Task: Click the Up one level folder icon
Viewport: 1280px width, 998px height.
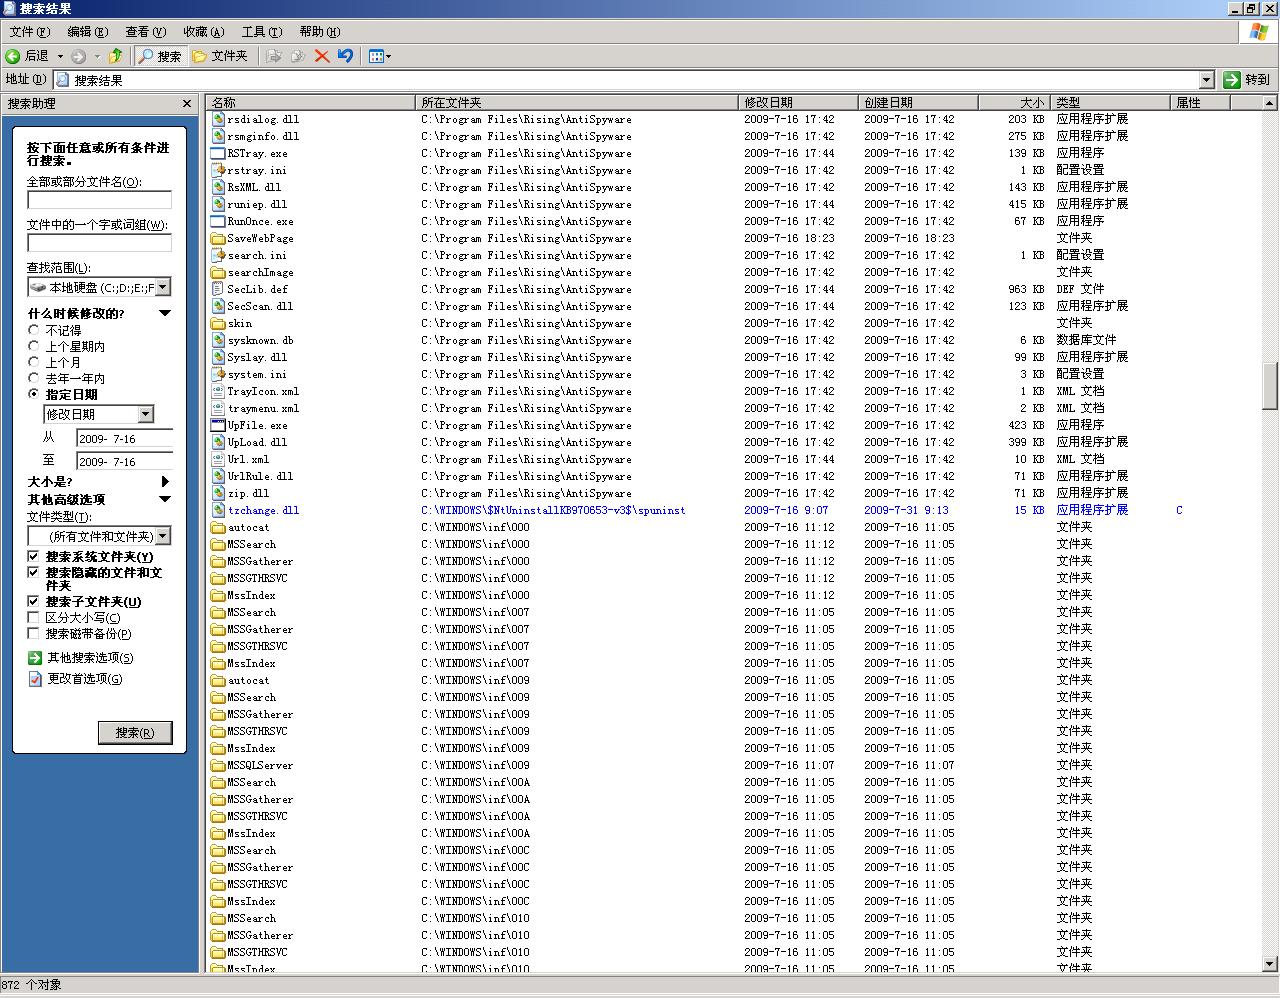Action: coord(115,56)
